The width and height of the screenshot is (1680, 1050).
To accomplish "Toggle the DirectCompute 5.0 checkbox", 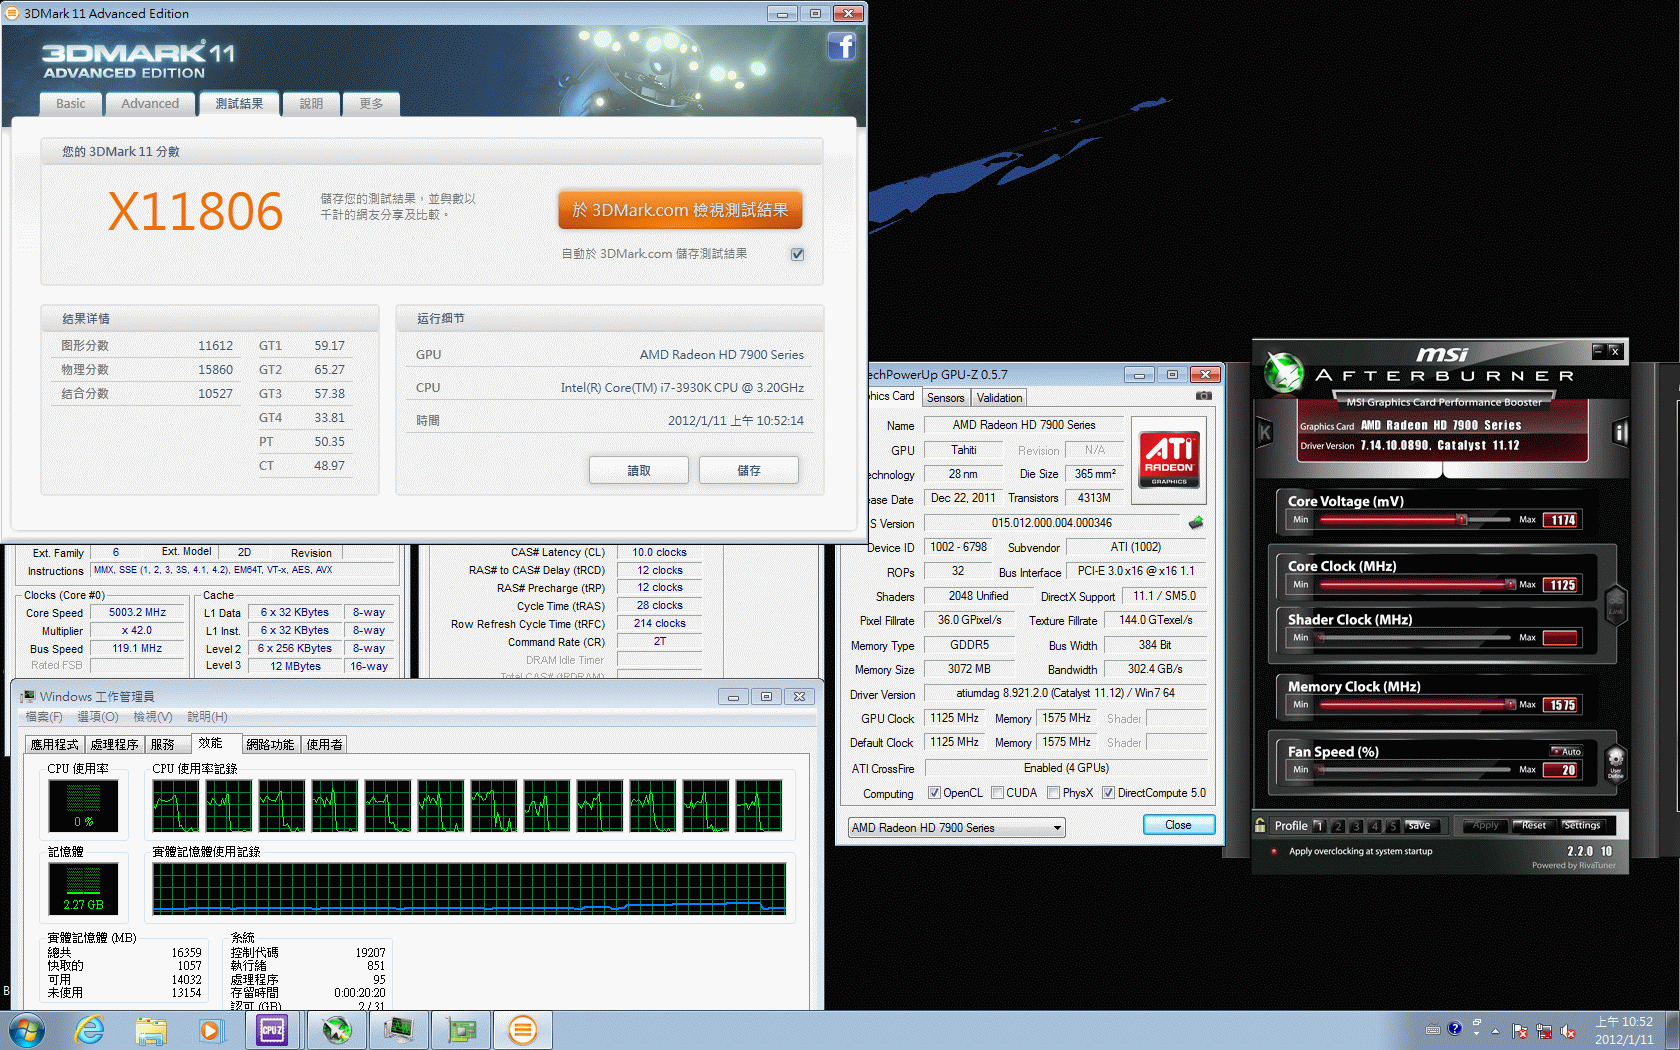I will (x=1108, y=793).
